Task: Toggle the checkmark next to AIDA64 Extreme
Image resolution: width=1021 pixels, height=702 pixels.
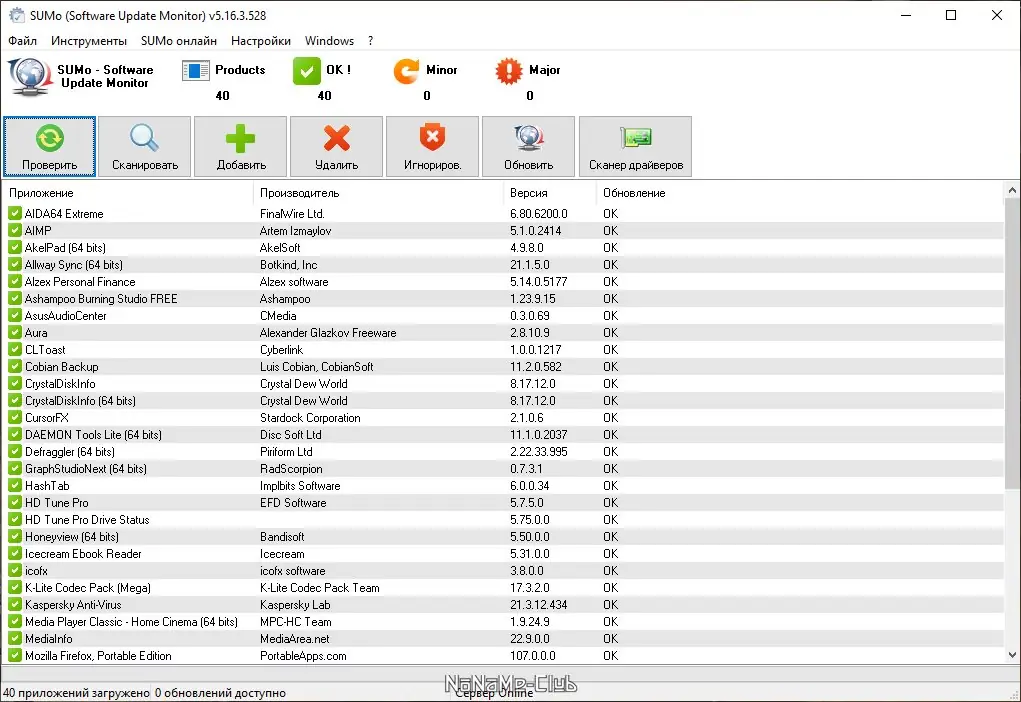Action: 15,212
